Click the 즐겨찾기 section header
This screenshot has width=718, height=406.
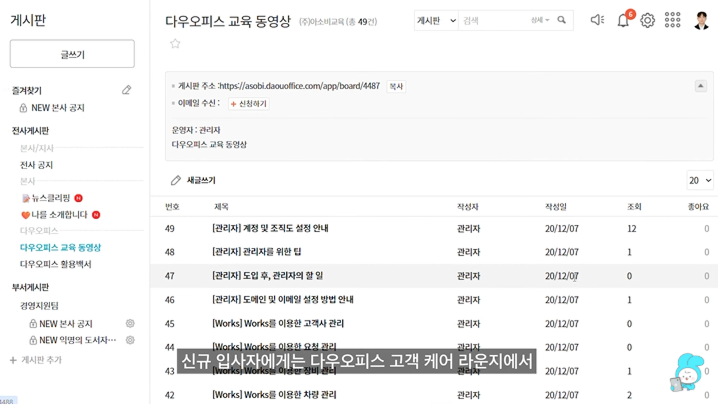[27, 91]
